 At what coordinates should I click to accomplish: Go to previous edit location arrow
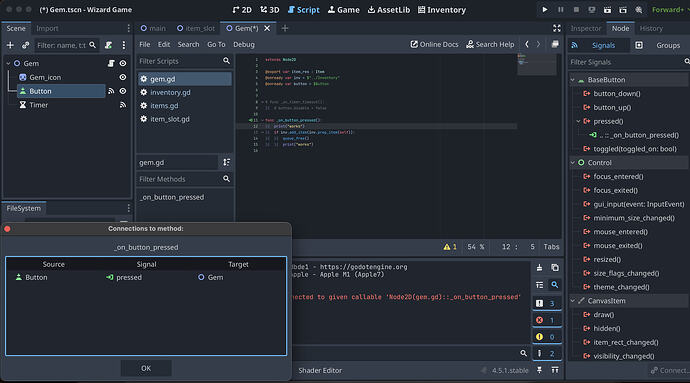(527, 44)
